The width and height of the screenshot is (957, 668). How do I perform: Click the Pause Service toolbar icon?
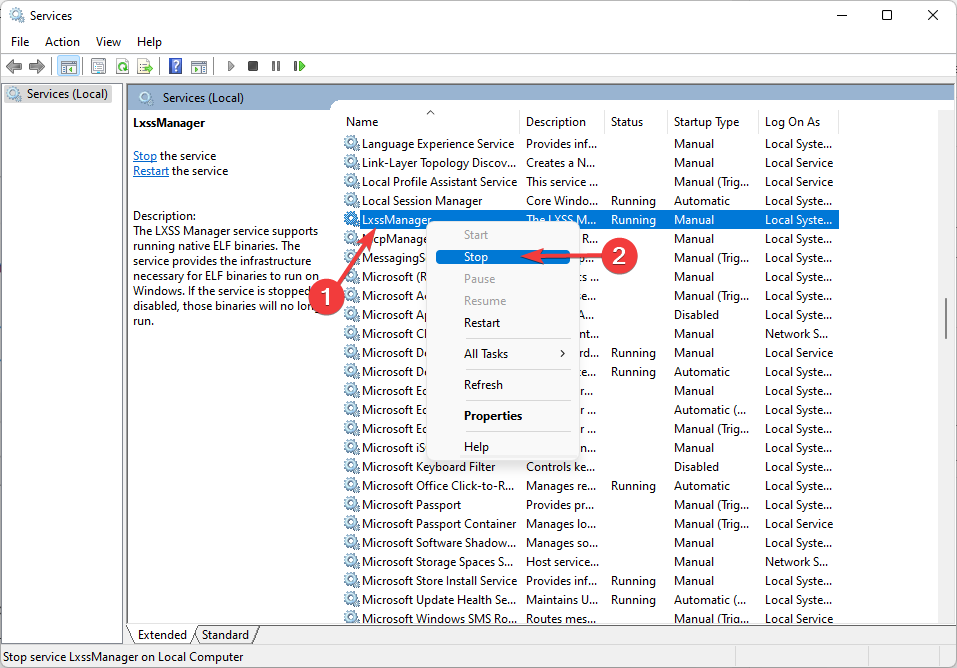(x=276, y=66)
